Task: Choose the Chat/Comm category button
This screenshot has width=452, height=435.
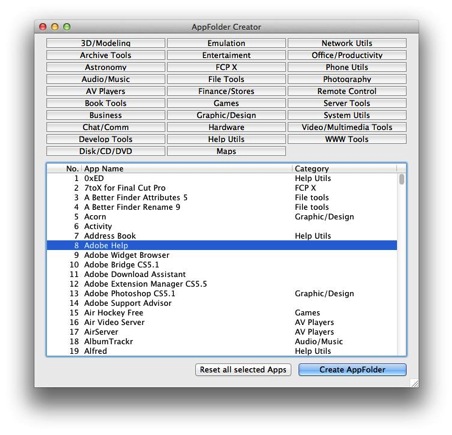Action: [106, 127]
